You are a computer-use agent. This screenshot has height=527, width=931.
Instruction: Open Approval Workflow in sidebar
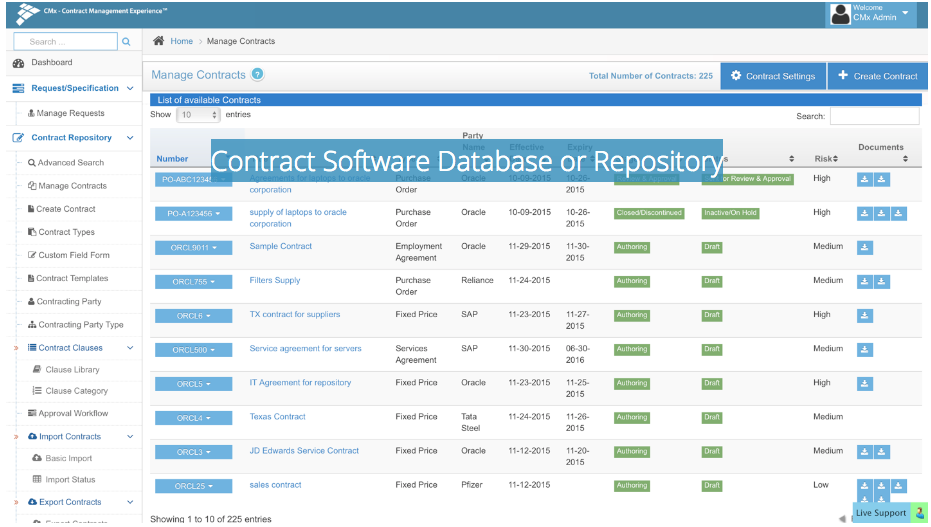pyautogui.click(x=73, y=414)
